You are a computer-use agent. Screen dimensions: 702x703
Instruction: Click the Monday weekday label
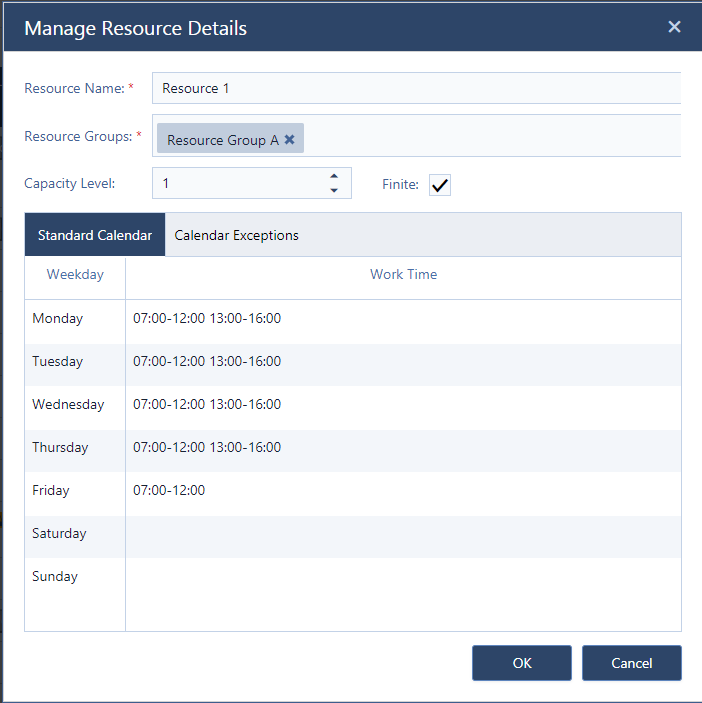[x=58, y=318]
